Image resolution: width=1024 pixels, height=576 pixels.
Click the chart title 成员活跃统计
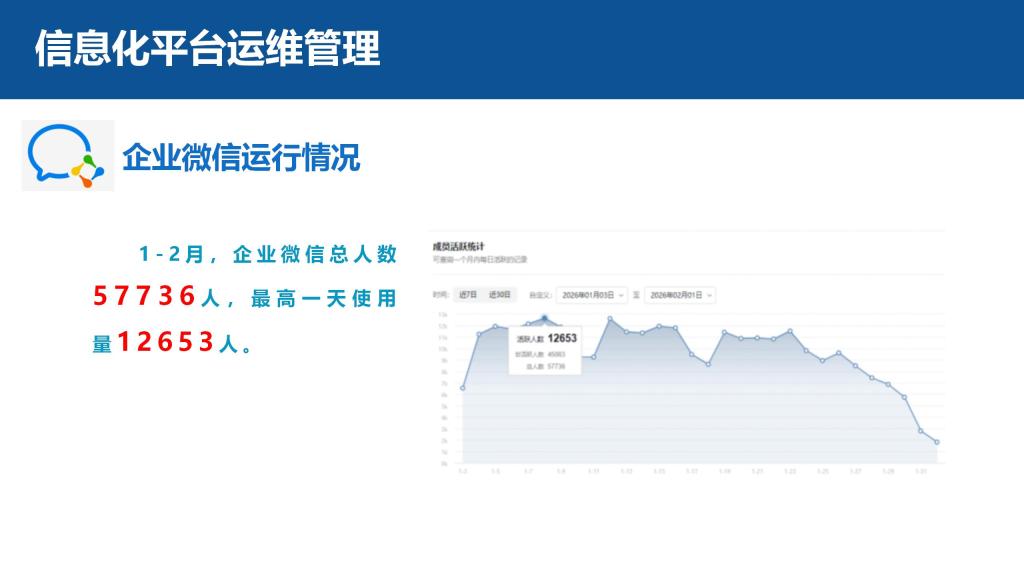pos(451,246)
